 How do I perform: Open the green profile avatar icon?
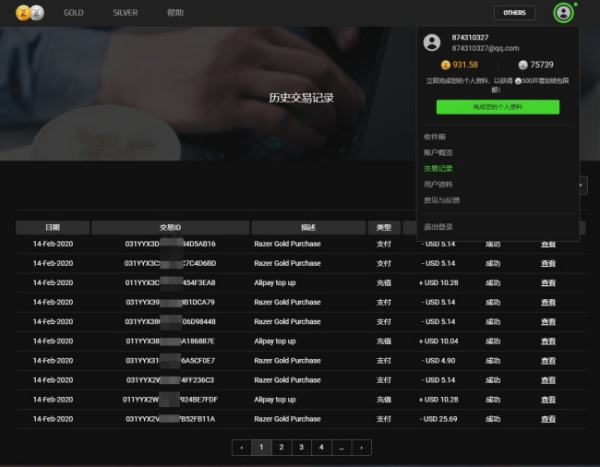click(563, 13)
